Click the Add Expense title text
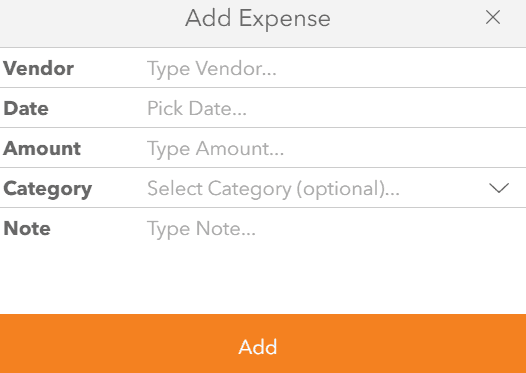 click(x=258, y=18)
